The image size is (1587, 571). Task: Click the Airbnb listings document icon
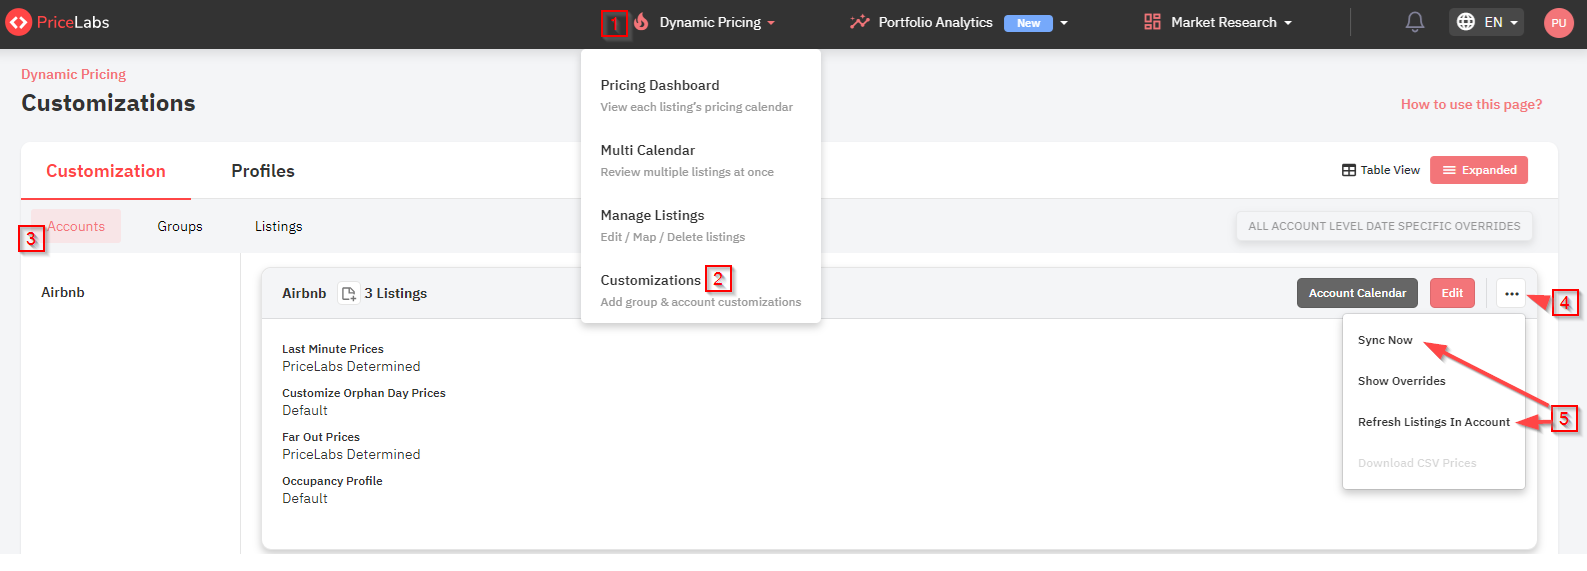pos(349,293)
